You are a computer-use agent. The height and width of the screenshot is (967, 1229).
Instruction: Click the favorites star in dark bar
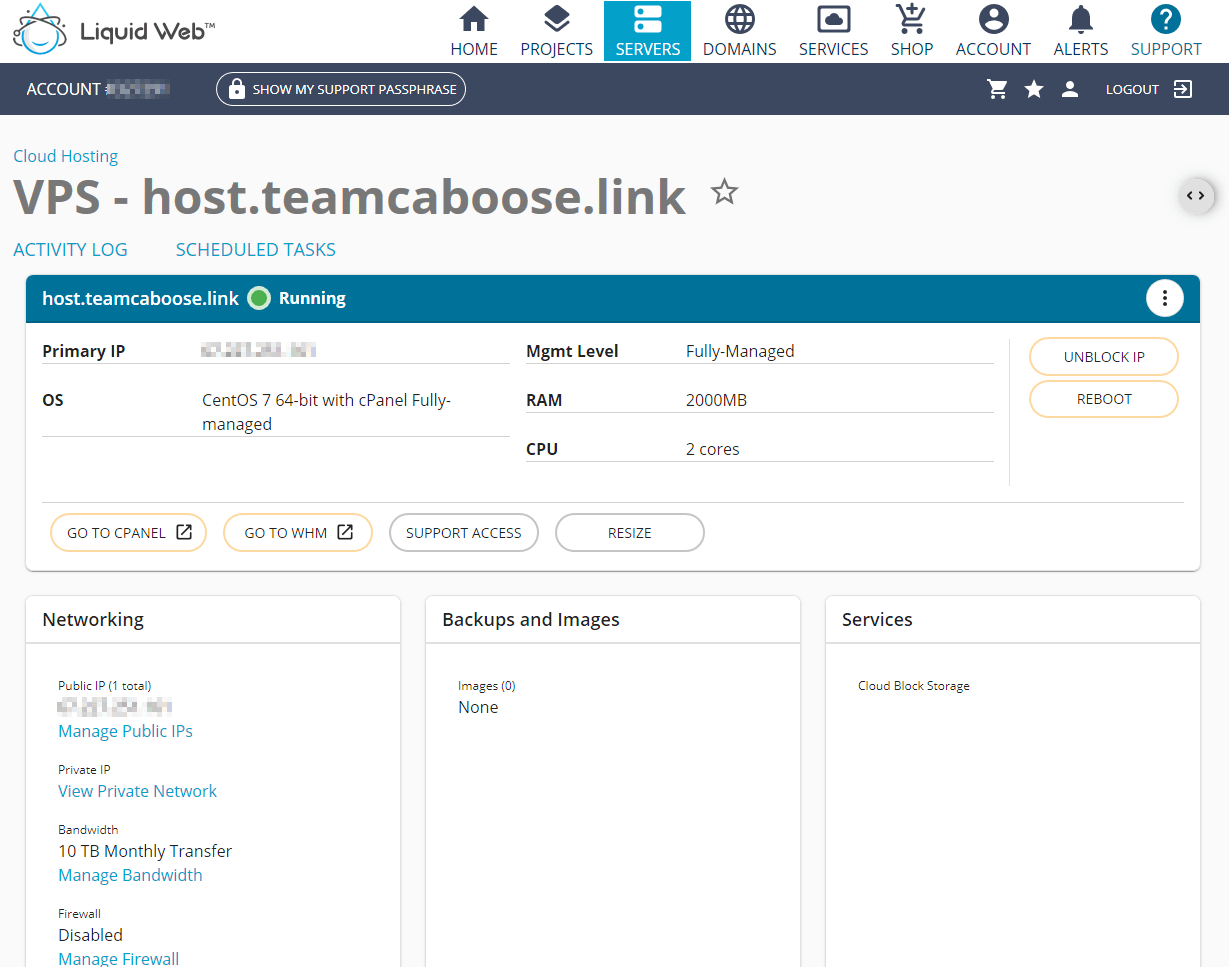1034,90
